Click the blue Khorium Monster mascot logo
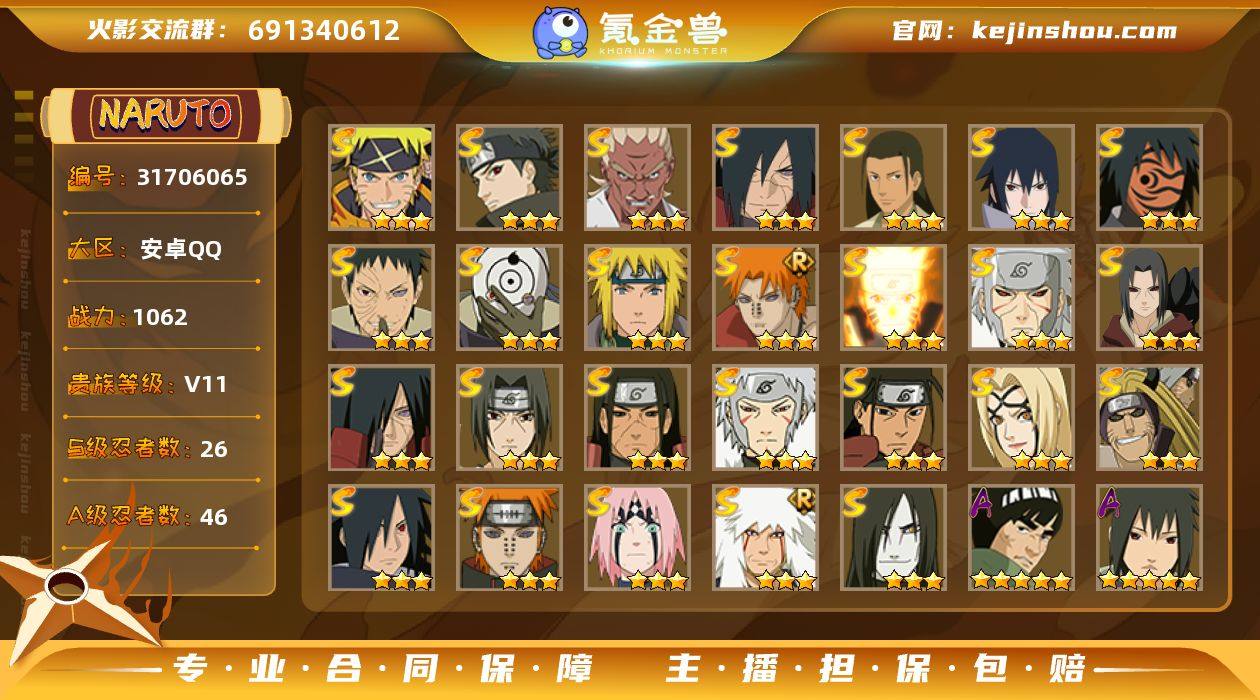Image resolution: width=1260 pixels, height=700 pixels. point(560,32)
